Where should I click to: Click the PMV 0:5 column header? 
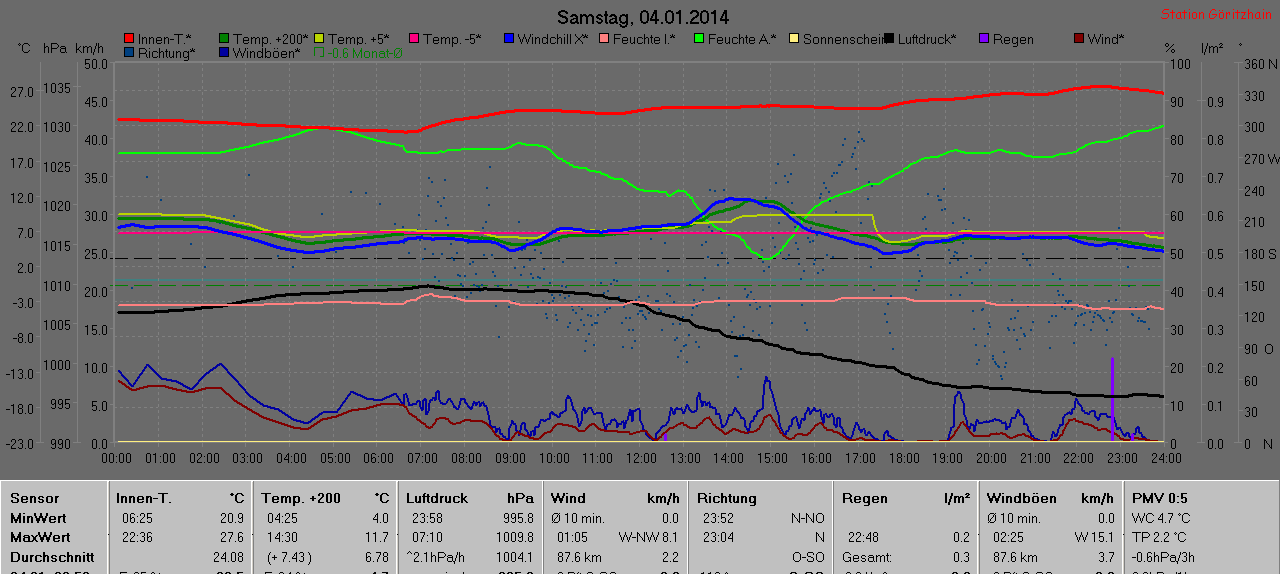[1160, 498]
